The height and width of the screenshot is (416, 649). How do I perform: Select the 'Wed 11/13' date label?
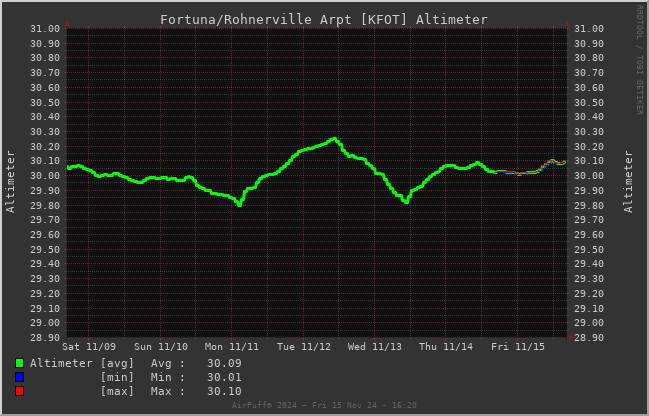pyautogui.click(x=375, y=346)
